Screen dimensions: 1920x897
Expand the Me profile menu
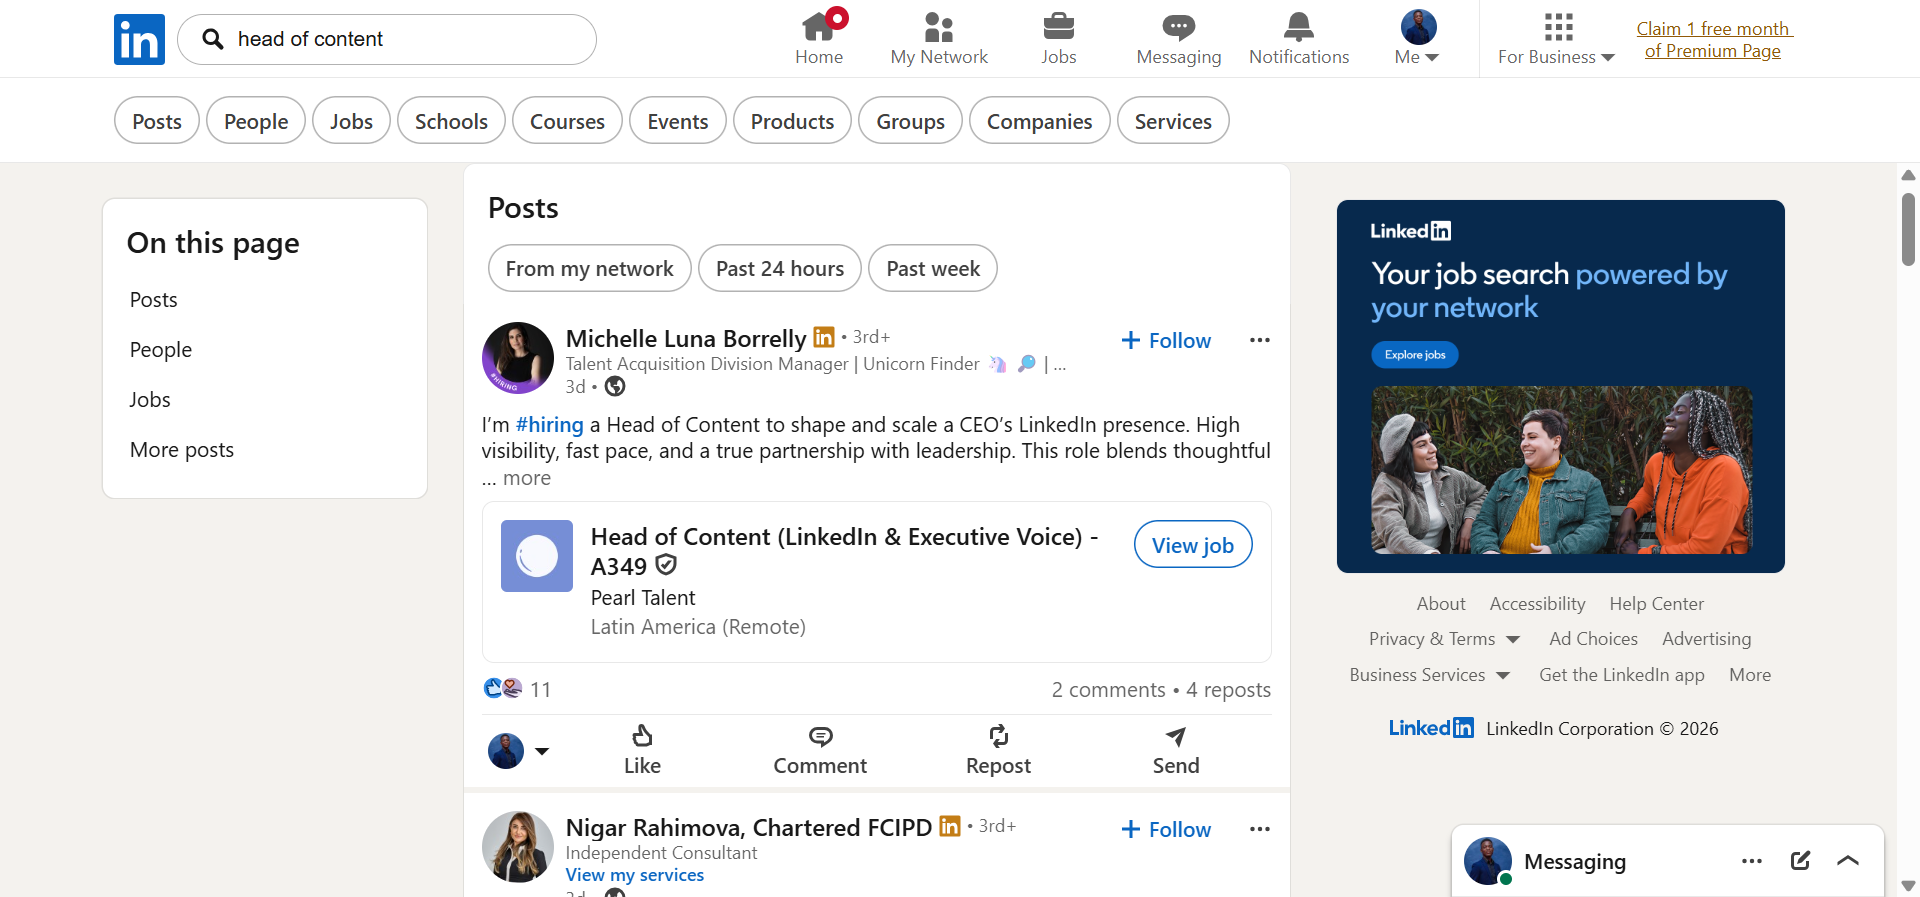[1418, 38]
